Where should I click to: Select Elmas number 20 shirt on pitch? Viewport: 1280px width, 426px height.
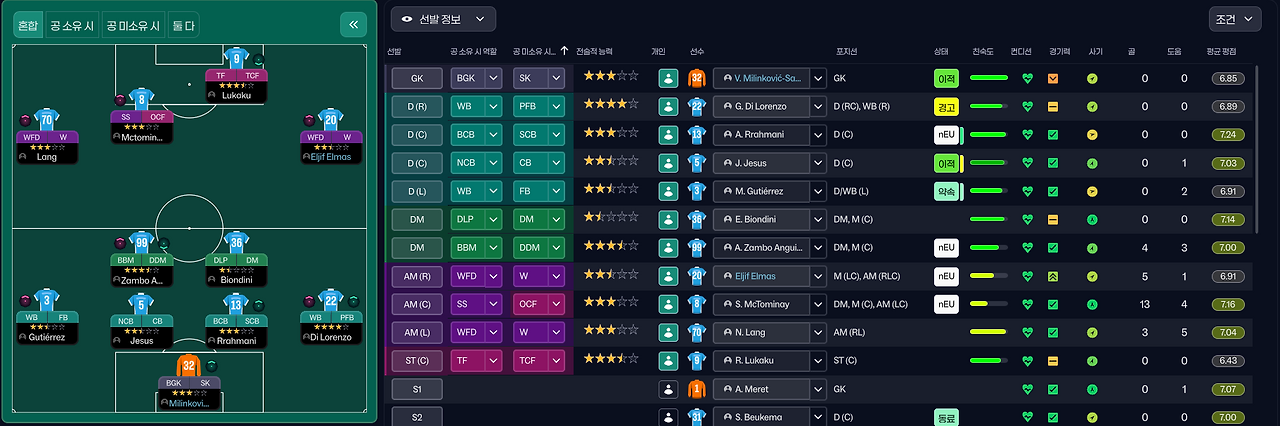point(330,120)
